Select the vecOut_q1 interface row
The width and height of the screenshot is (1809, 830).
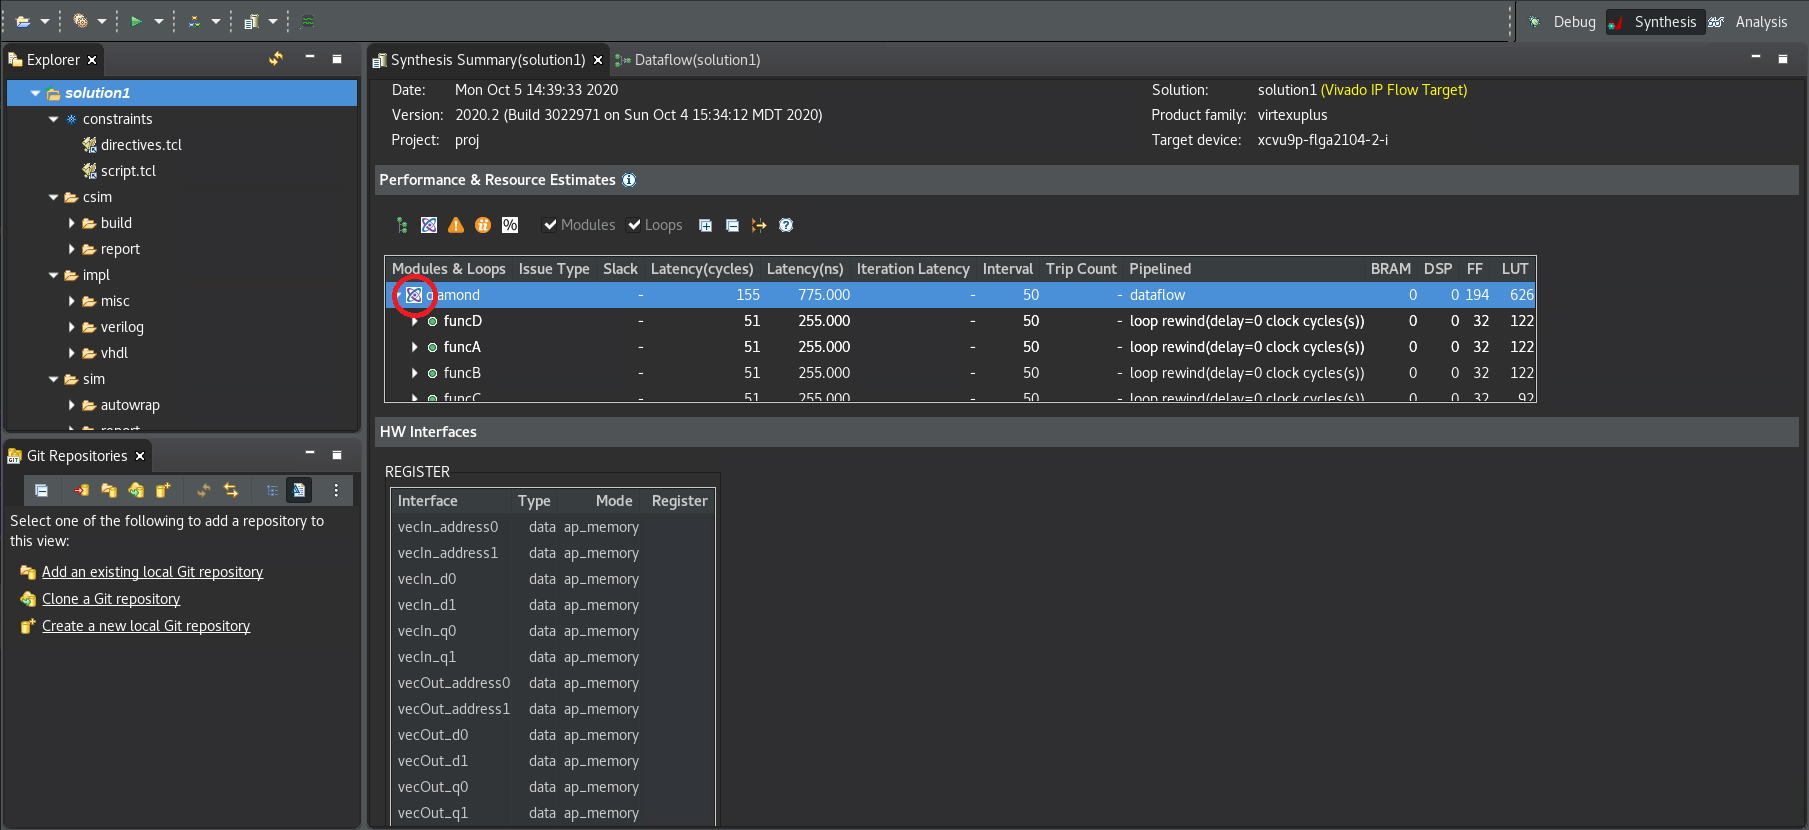(552, 813)
